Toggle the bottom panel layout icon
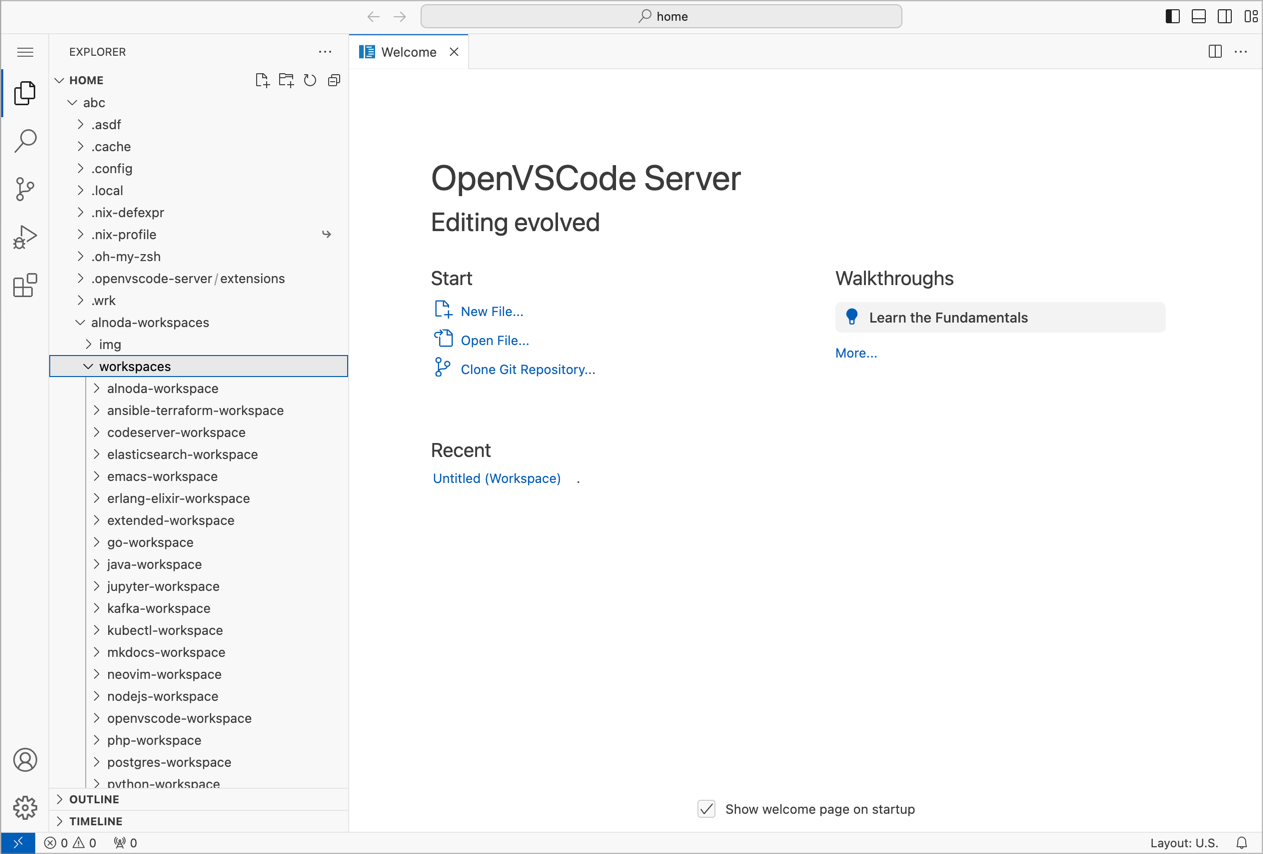This screenshot has width=1263, height=854. (1199, 16)
